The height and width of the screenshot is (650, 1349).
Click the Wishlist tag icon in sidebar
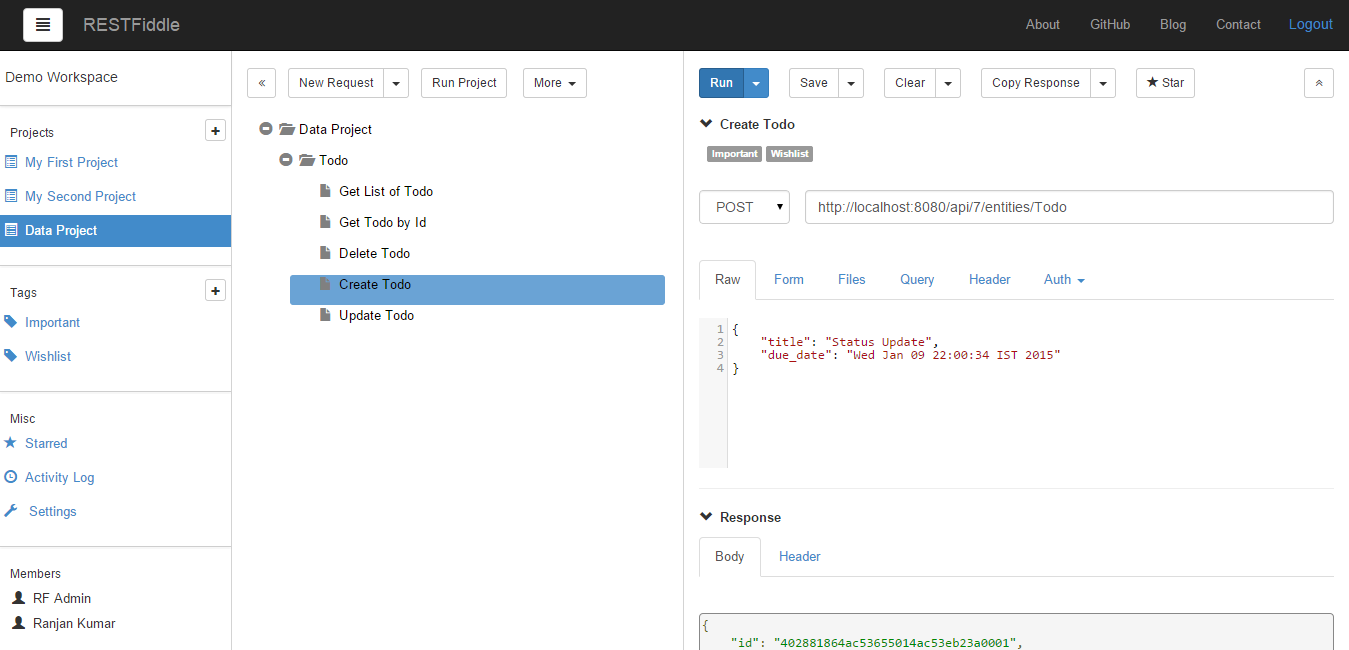click(x=11, y=356)
